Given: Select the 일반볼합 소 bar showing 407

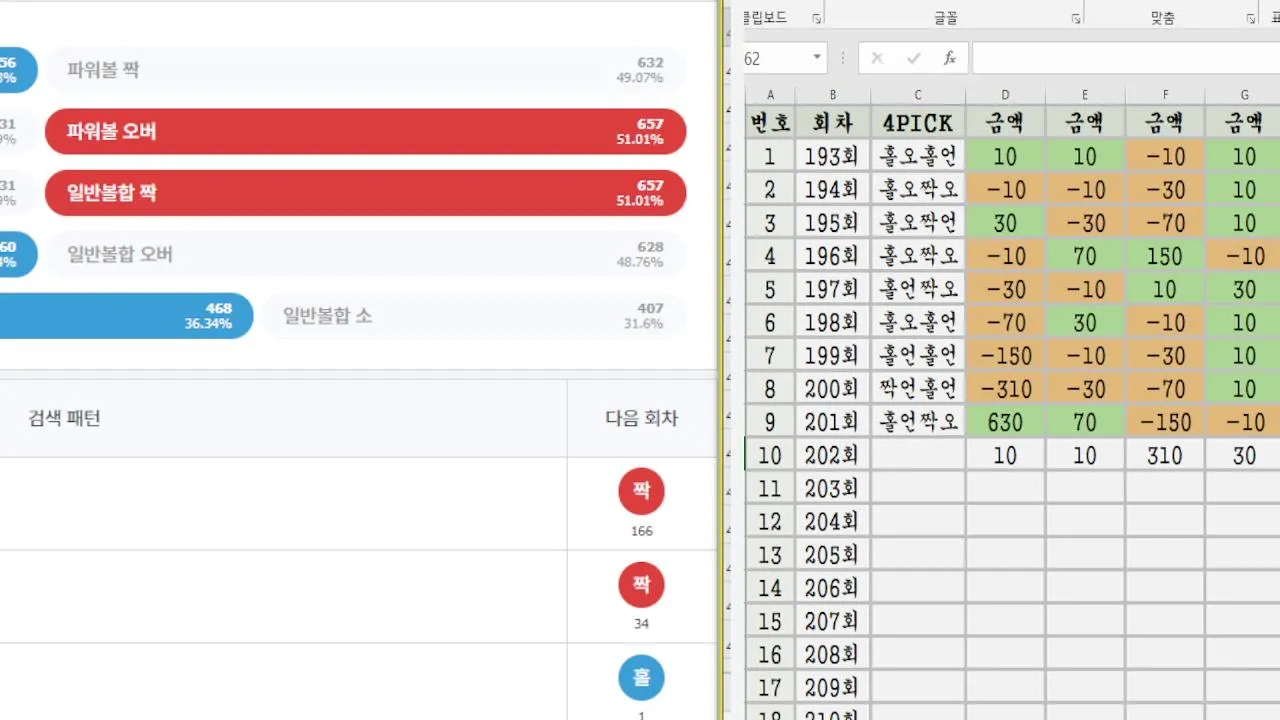Looking at the screenshot, I should 474,316.
